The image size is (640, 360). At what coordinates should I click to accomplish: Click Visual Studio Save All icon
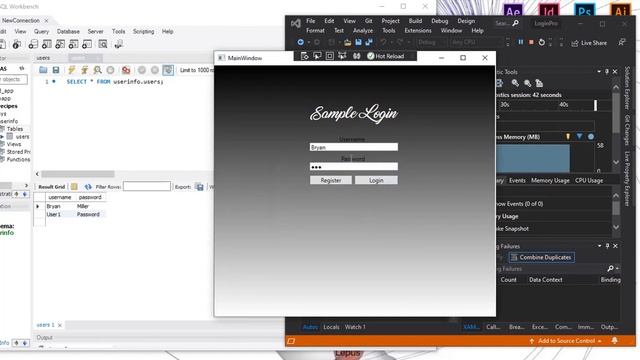coord(369,42)
